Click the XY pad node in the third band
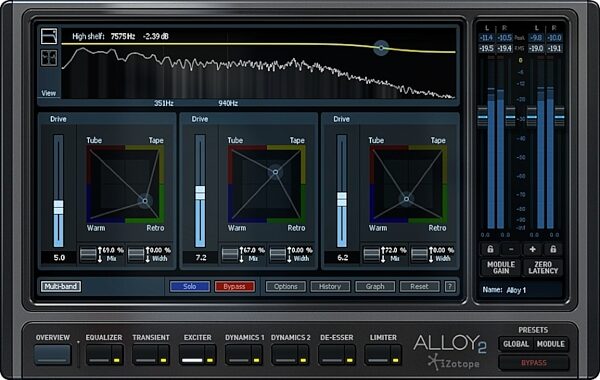Viewport: 600px width, 380px height. pyautogui.click(x=406, y=199)
